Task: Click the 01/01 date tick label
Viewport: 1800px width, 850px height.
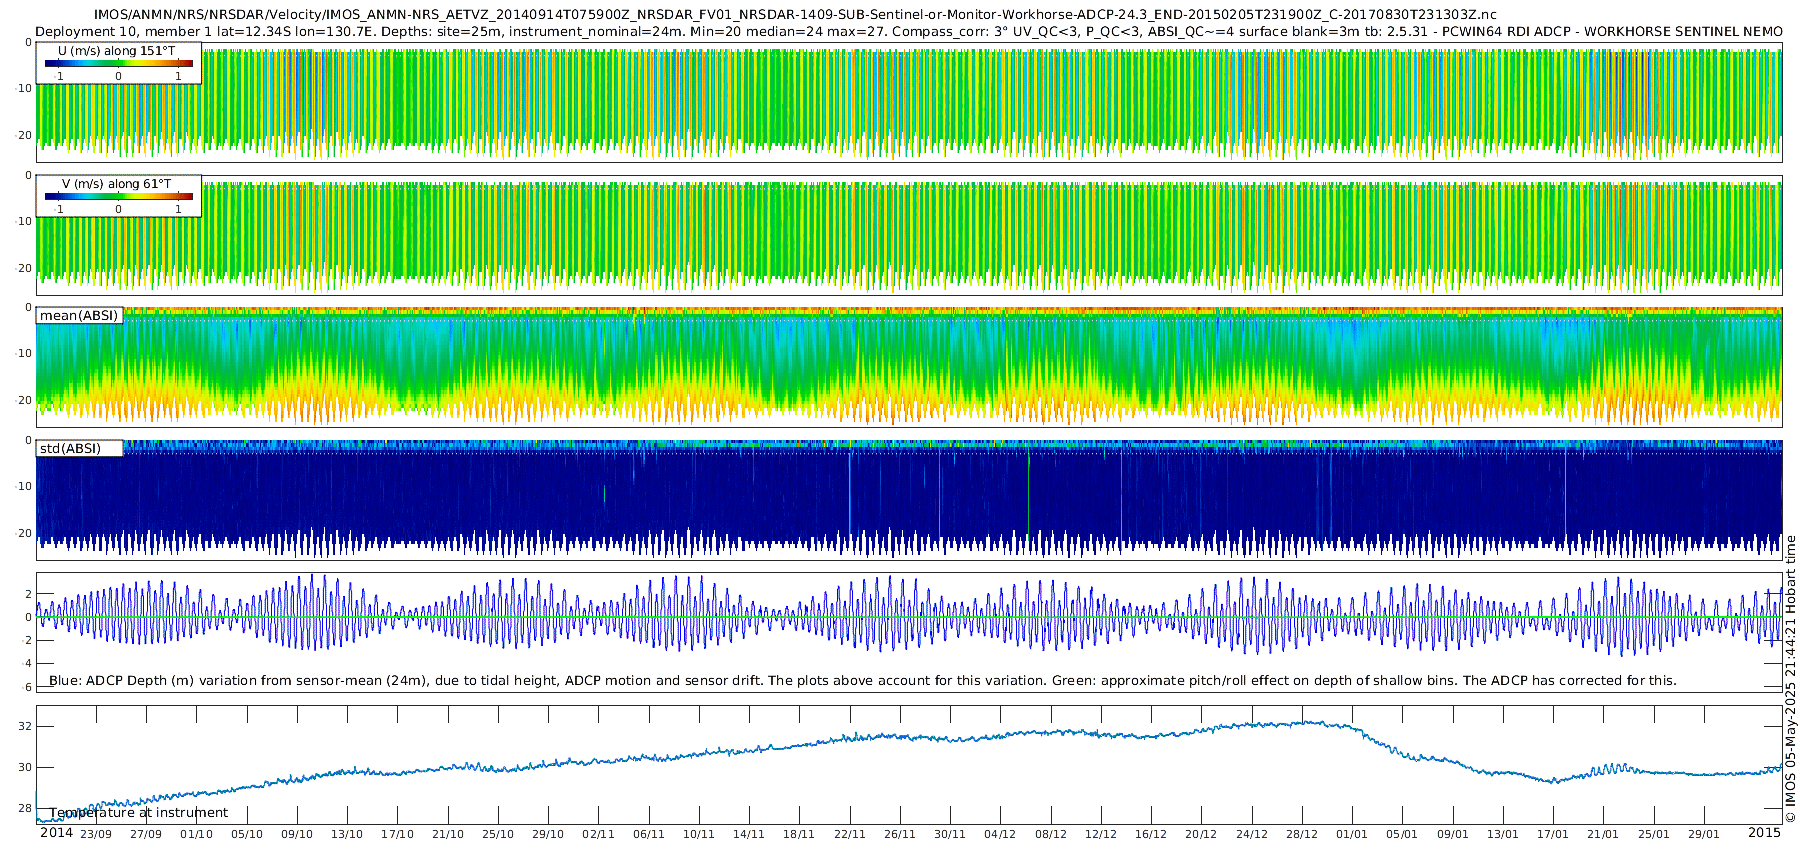Action: coord(1352,835)
